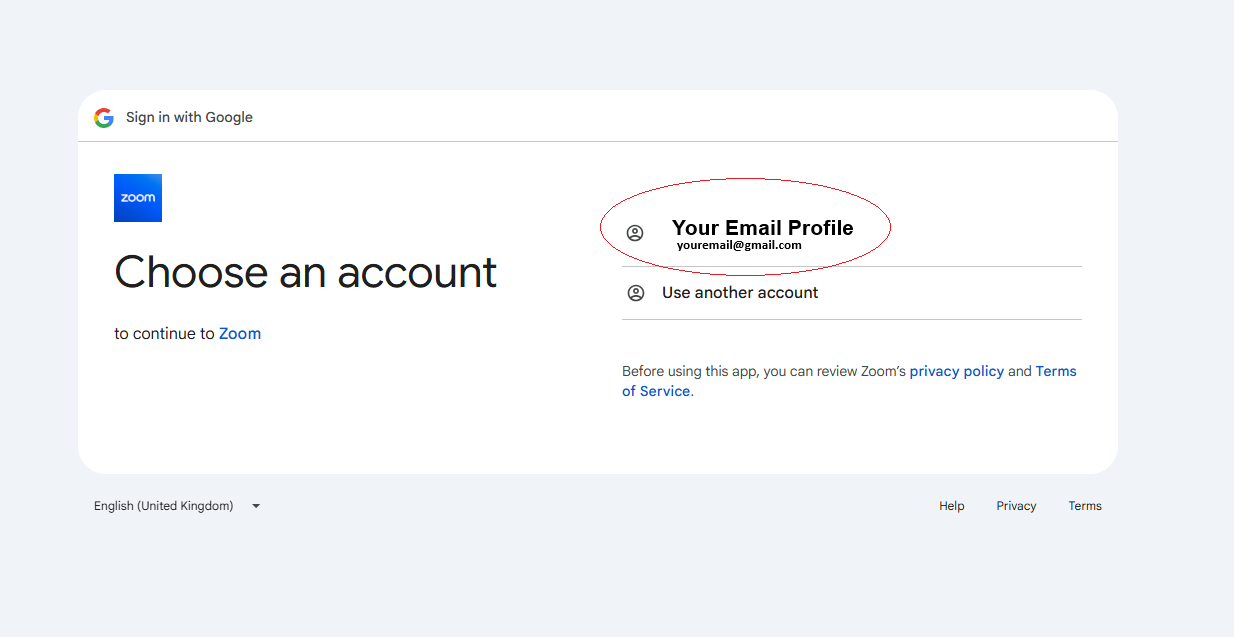Open Zoom's privacy policy link
The width and height of the screenshot is (1234, 637).
point(956,371)
